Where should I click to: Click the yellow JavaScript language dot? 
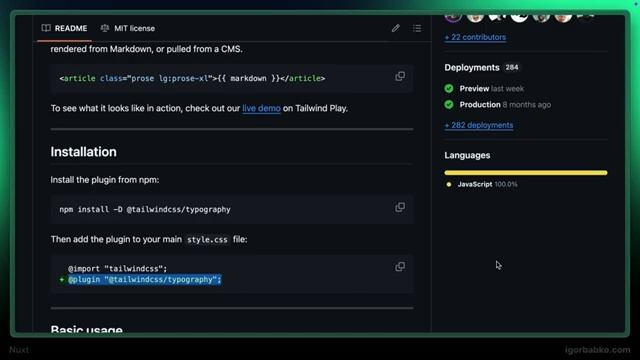point(449,184)
